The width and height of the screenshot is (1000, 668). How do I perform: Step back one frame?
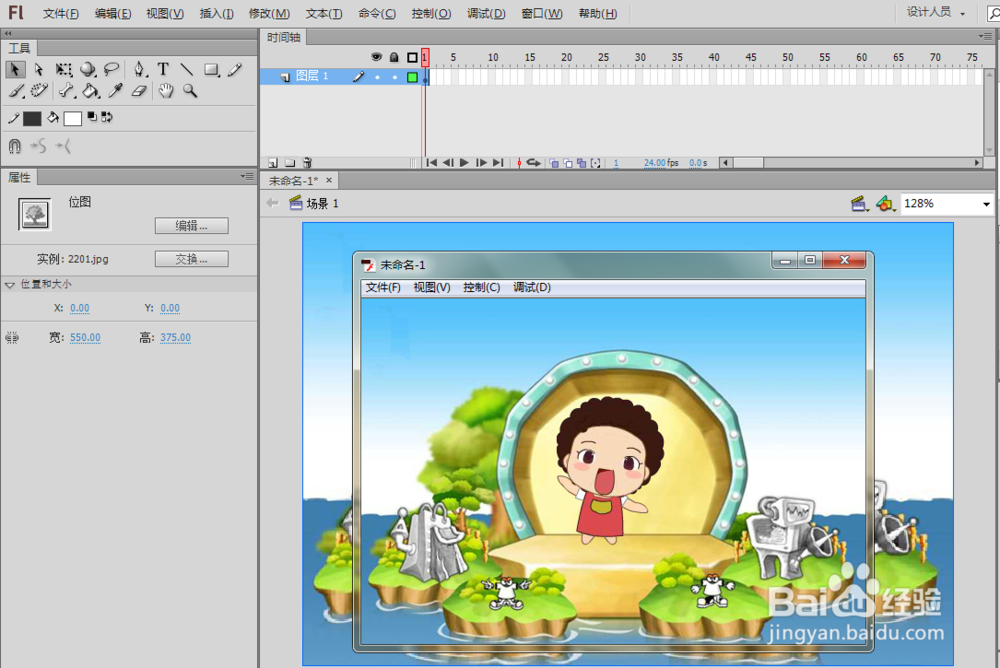pyautogui.click(x=448, y=163)
